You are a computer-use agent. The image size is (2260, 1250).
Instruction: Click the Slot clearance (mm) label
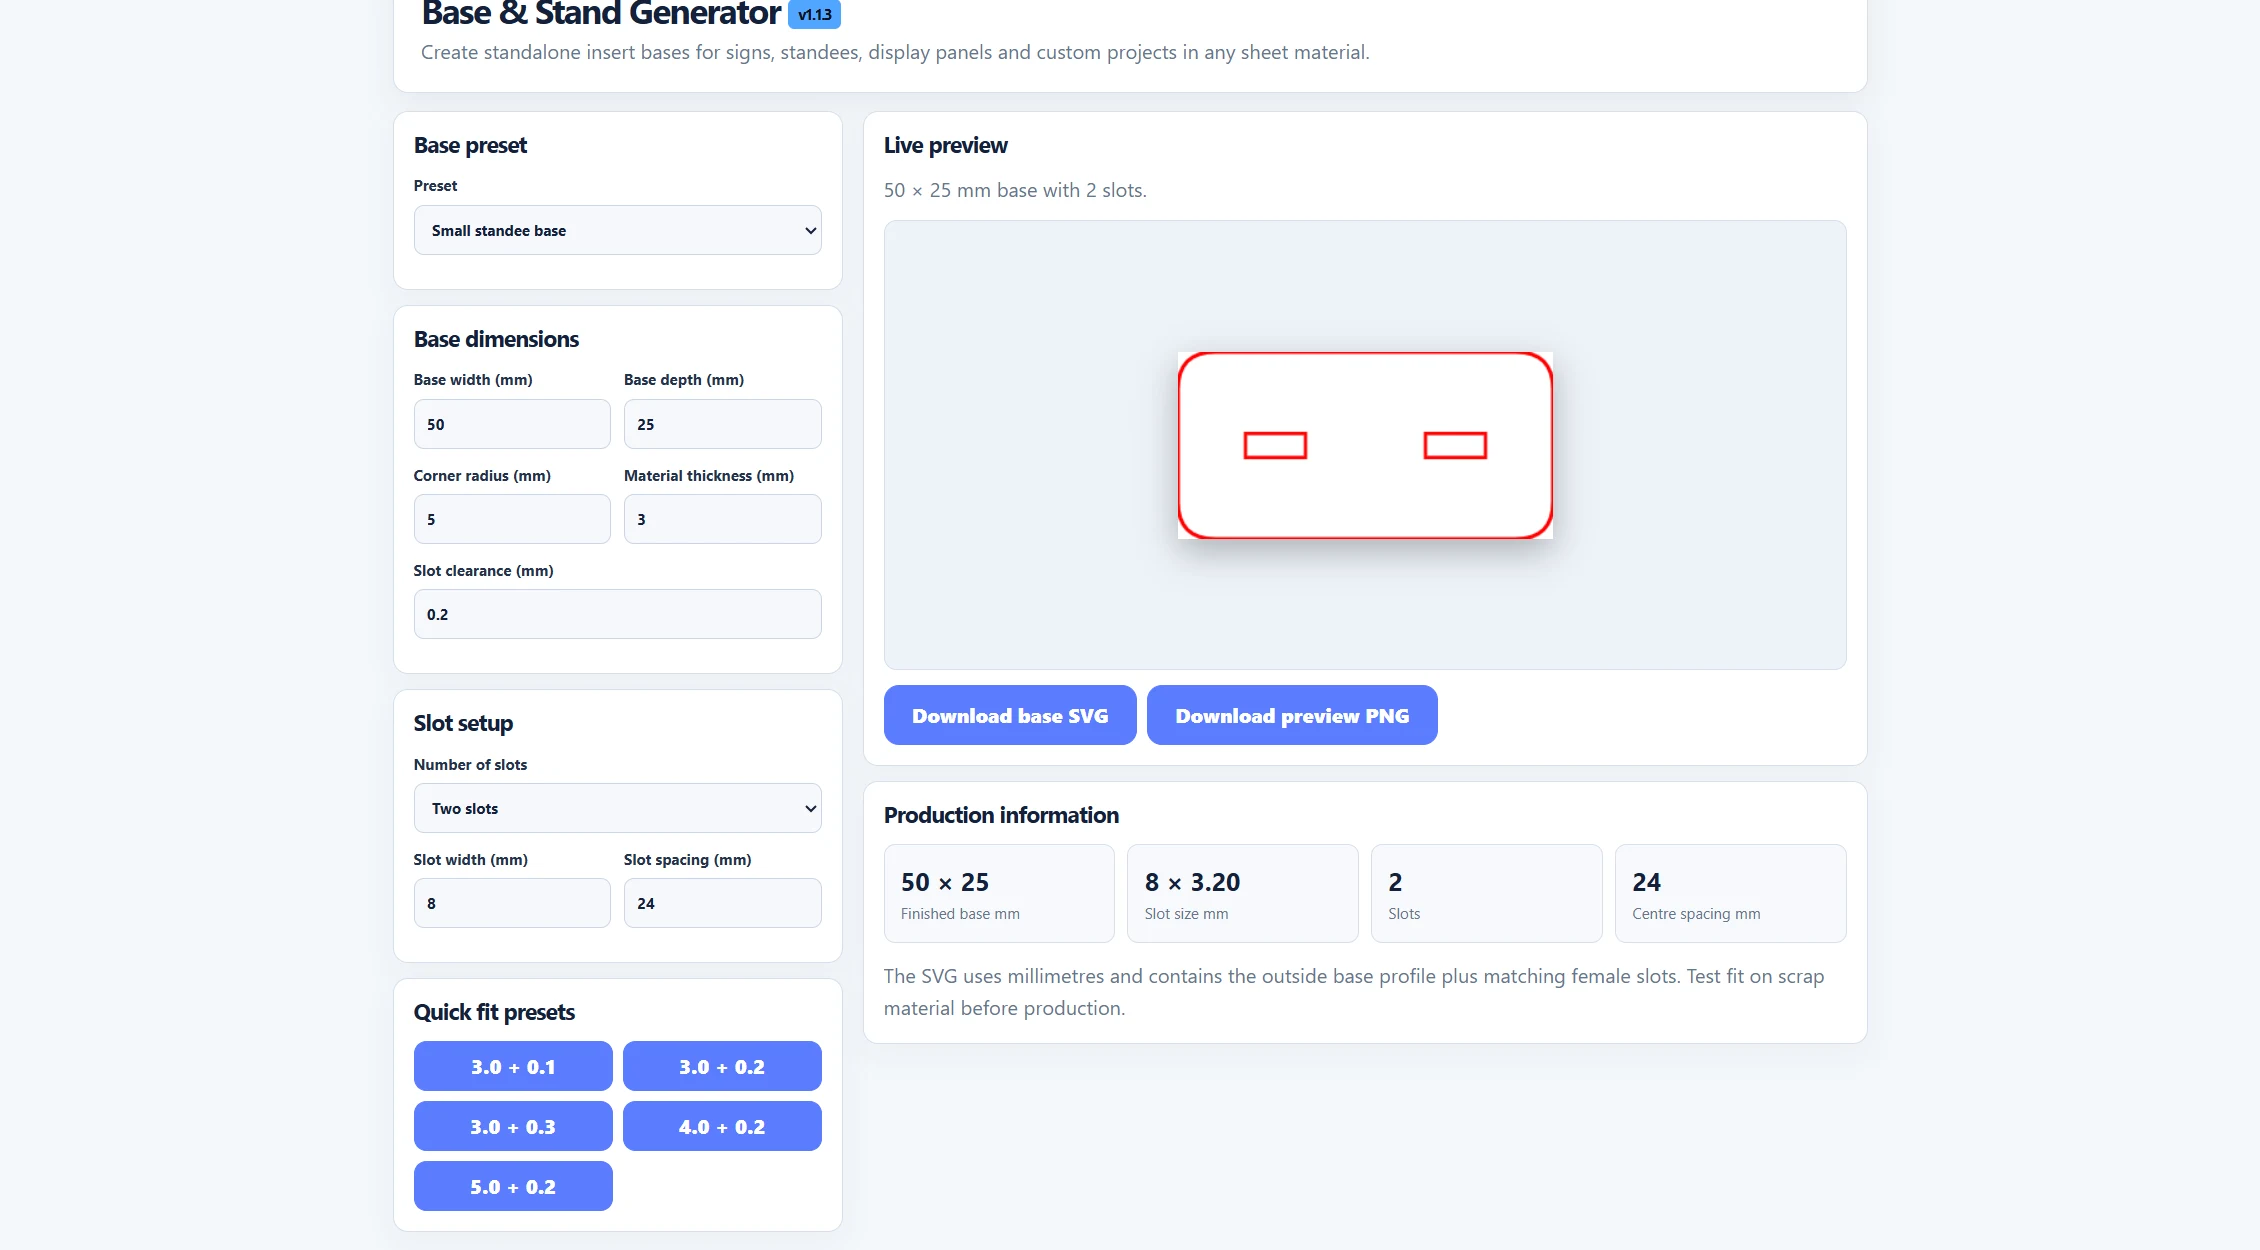click(483, 571)
